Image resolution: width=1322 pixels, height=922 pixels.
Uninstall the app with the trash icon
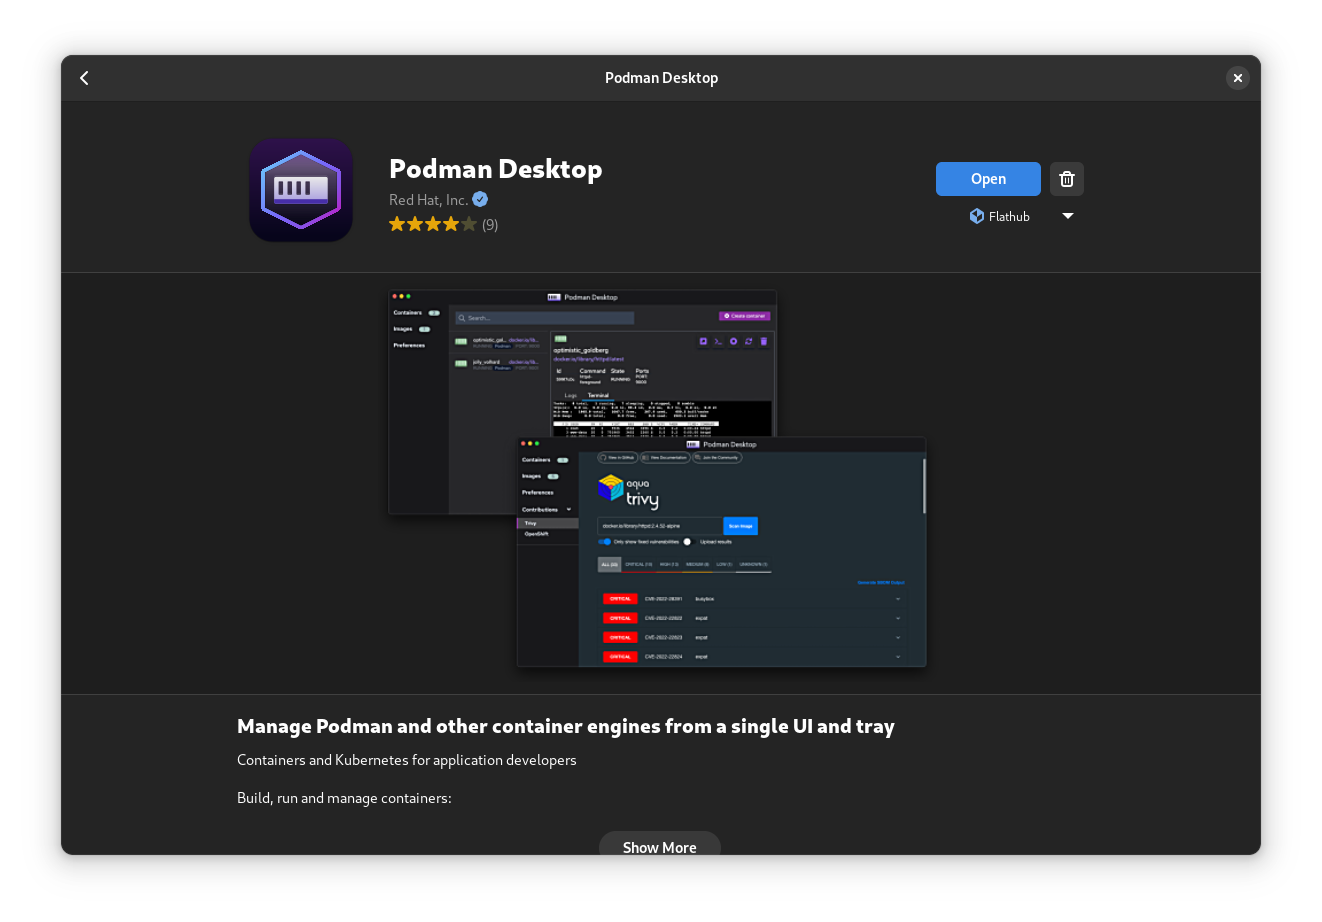point(1067,179)
